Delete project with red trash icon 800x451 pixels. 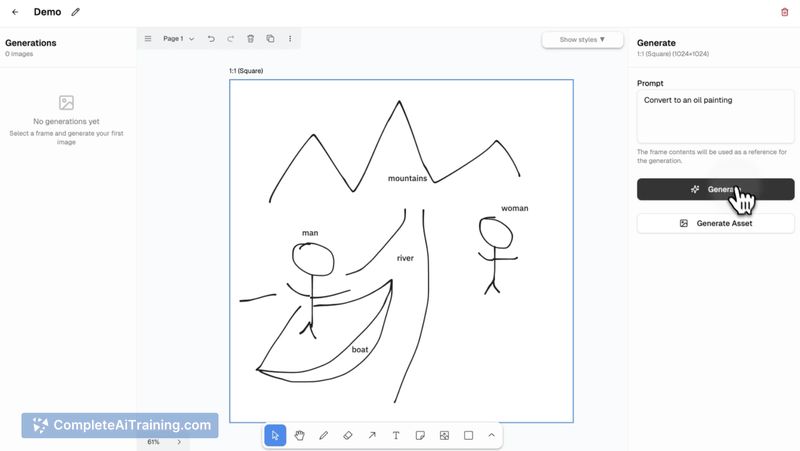785,12
